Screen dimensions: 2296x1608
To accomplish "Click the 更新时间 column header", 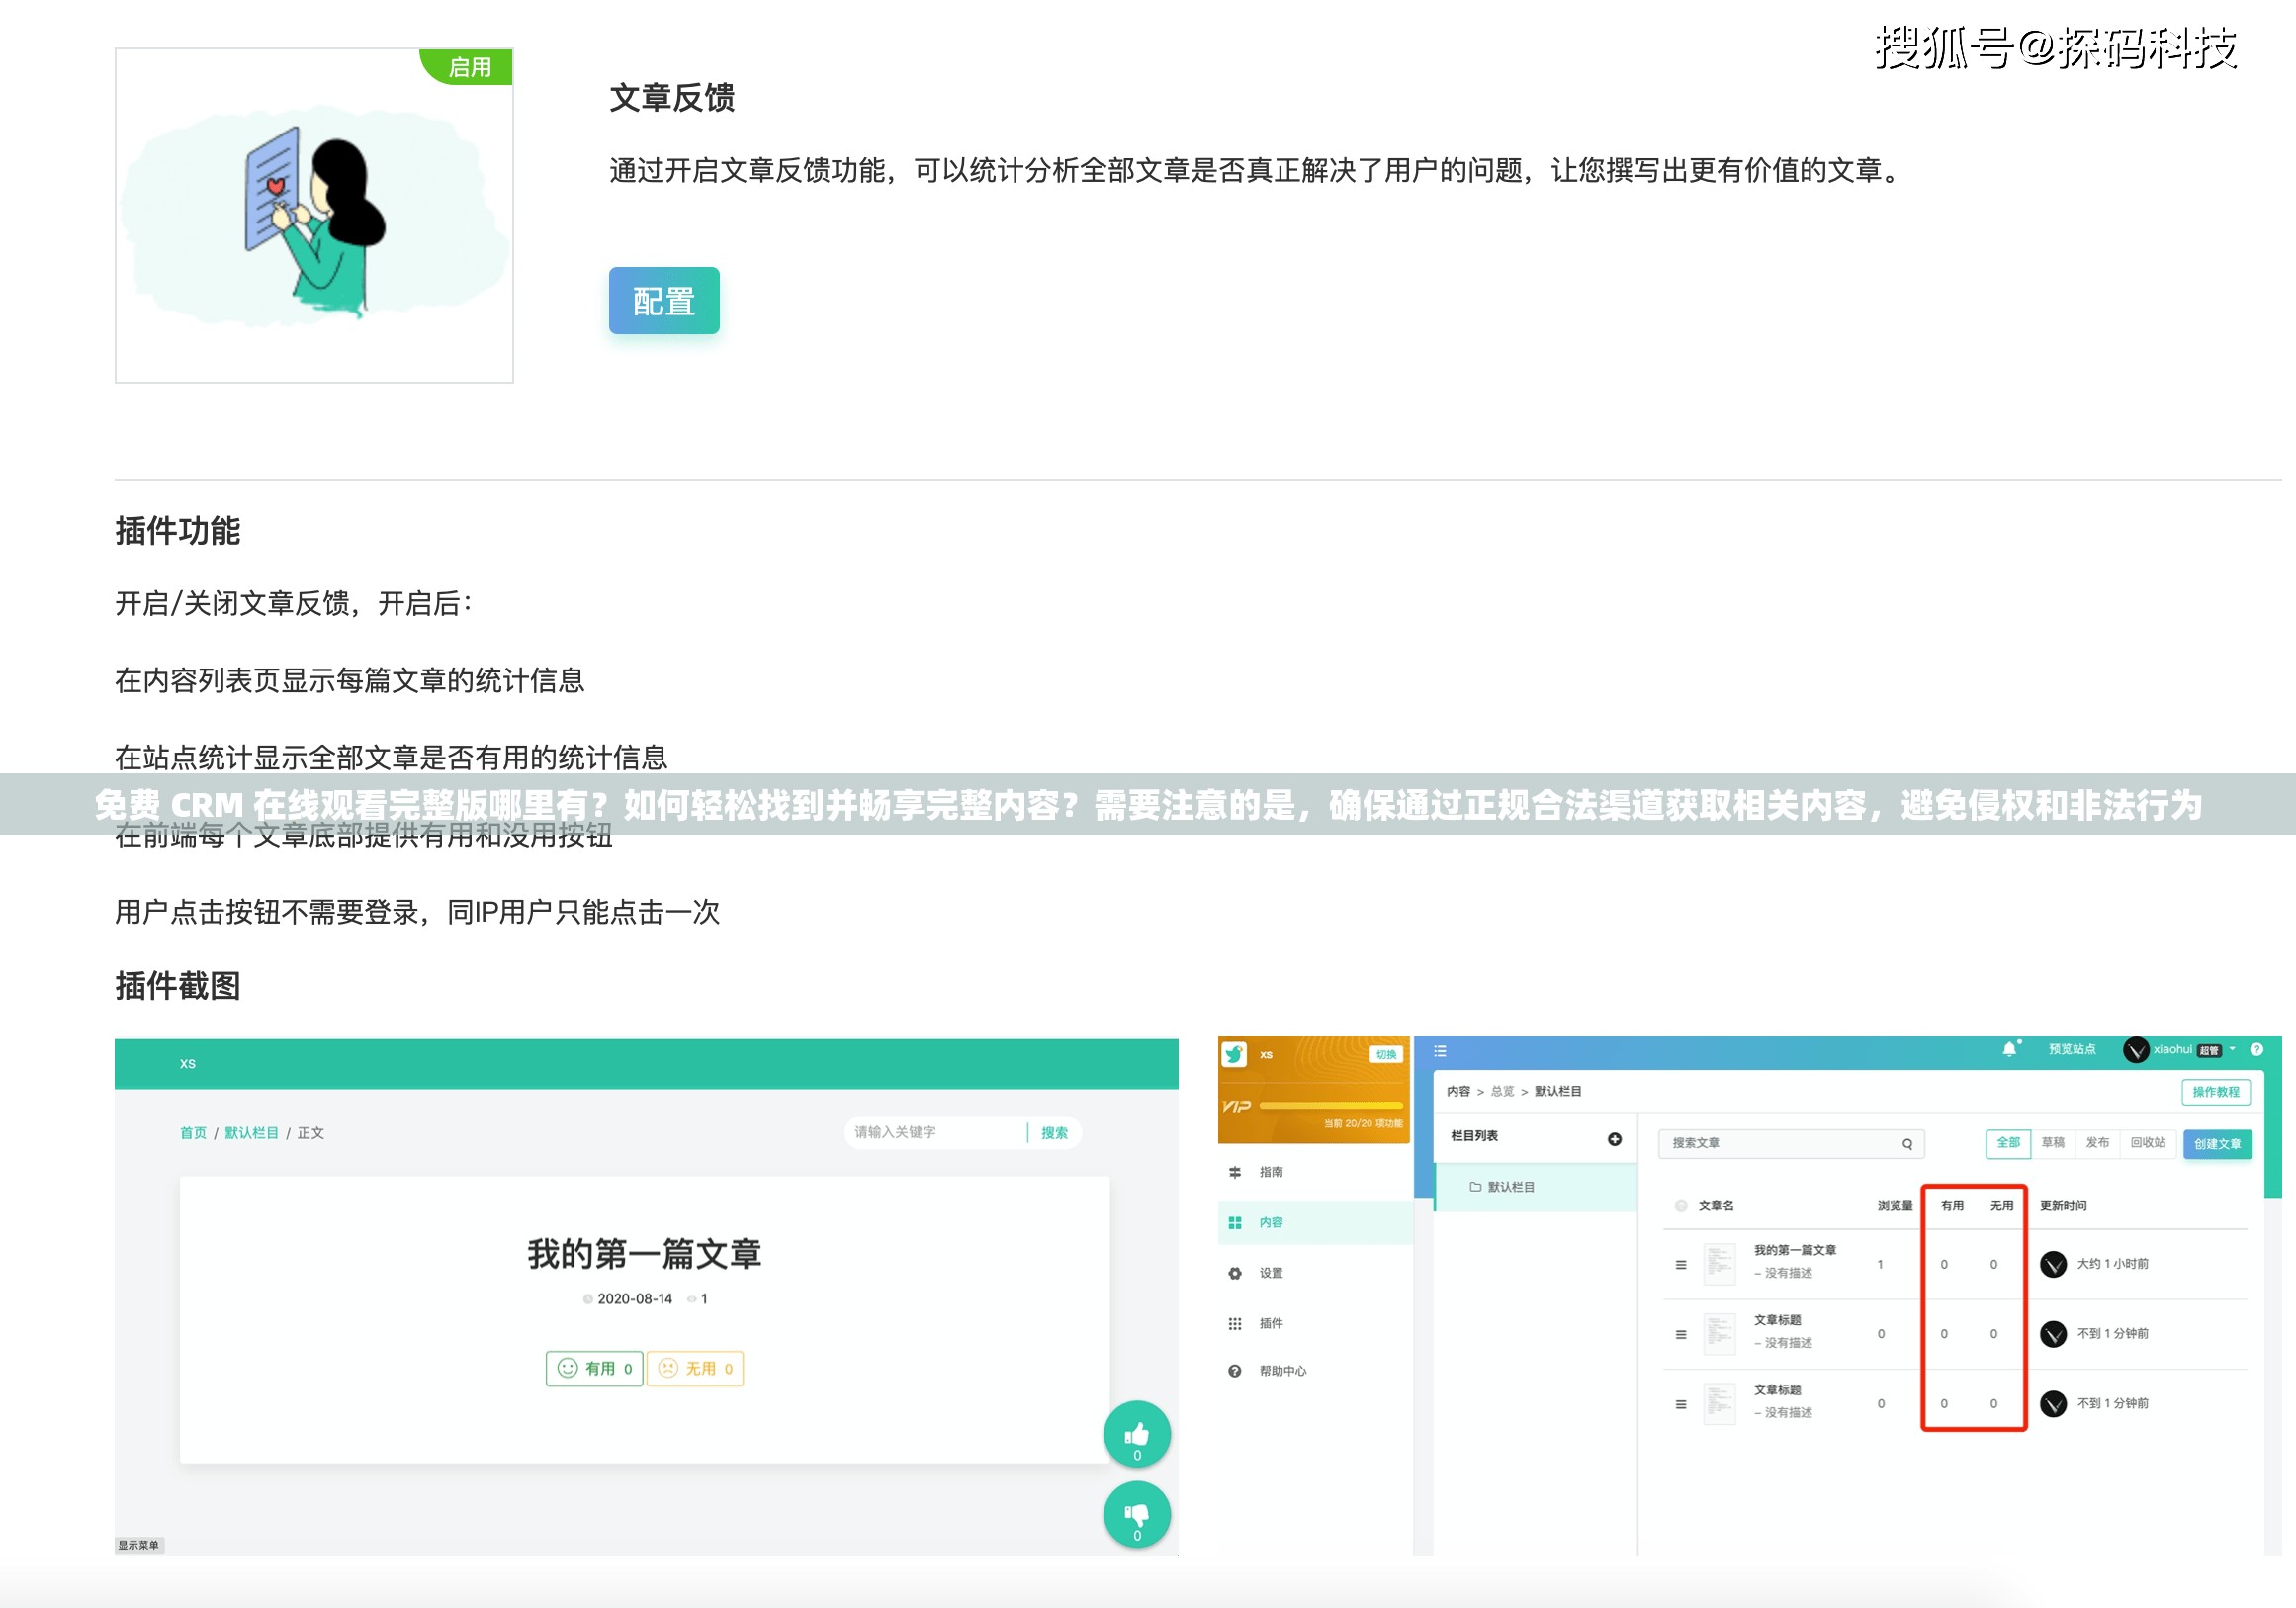I will click(x=2063, y=1206).
